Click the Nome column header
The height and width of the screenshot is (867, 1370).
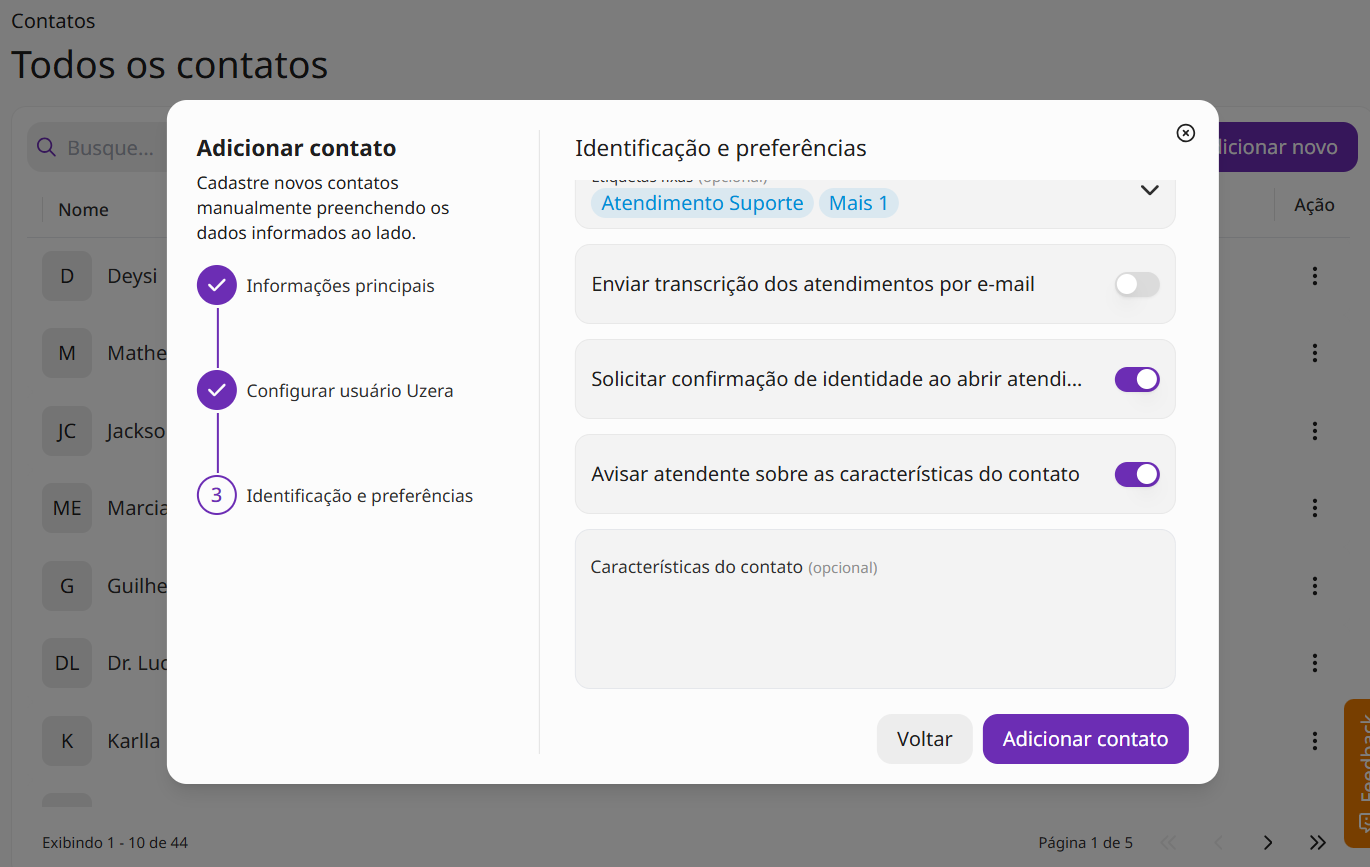point(83,209)
